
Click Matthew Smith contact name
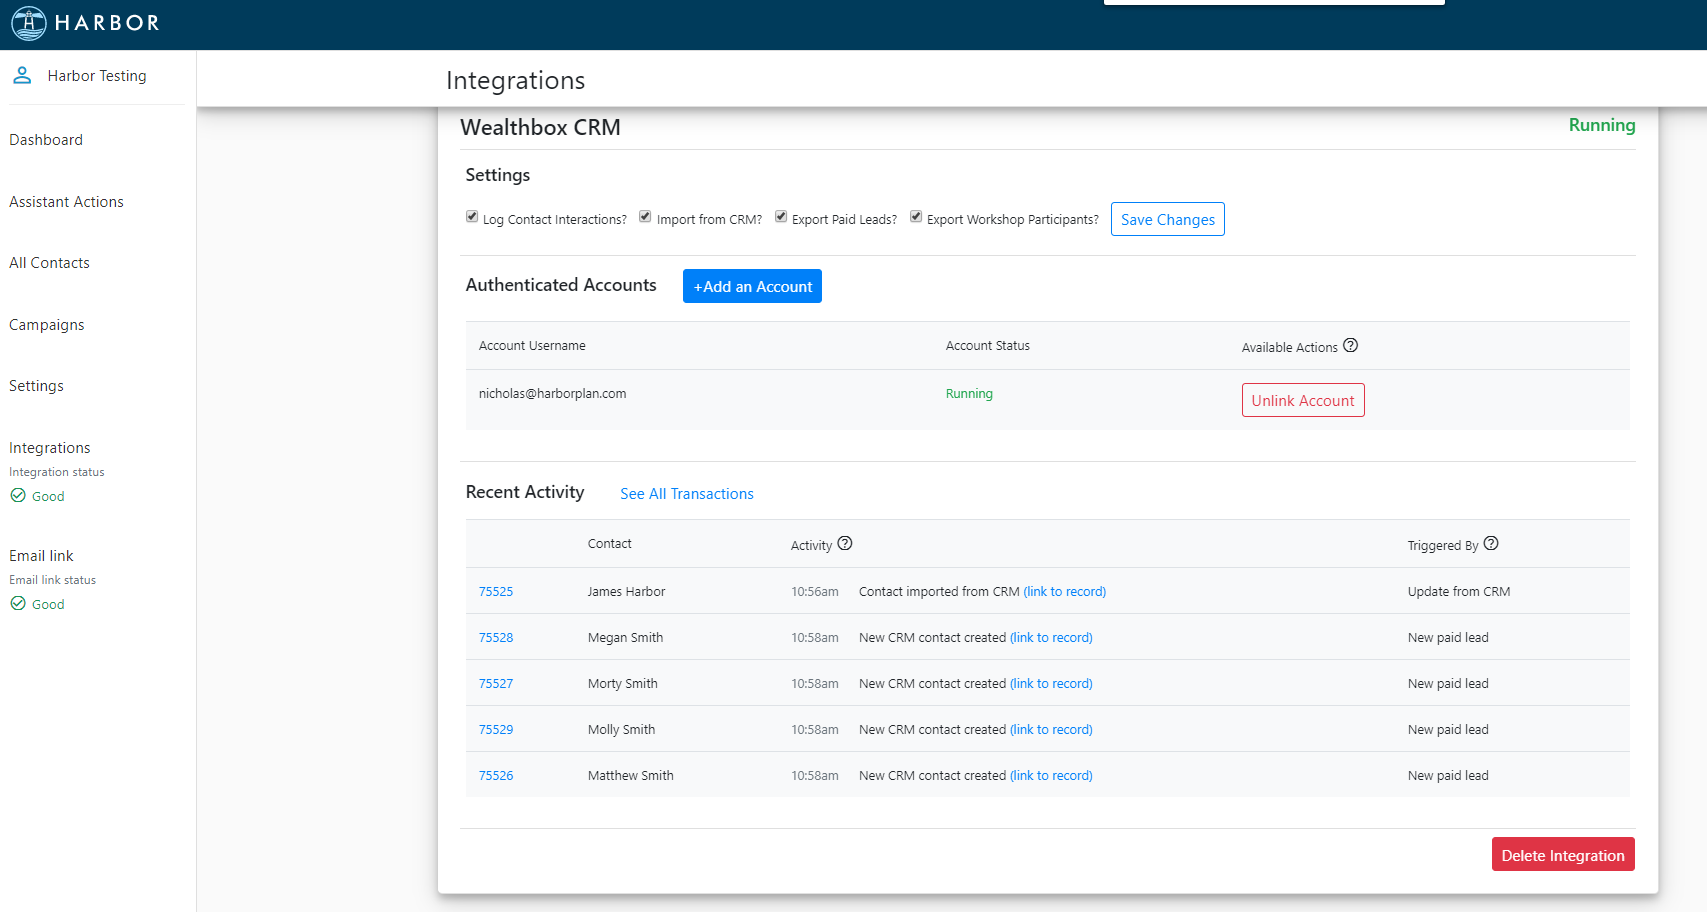(x=630, y=776)
